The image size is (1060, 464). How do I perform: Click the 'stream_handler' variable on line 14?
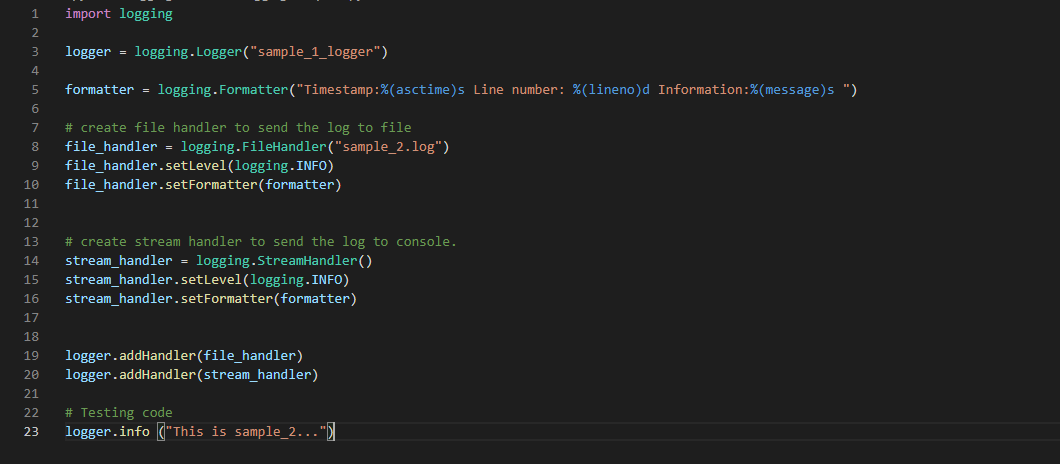coord(119,260)
